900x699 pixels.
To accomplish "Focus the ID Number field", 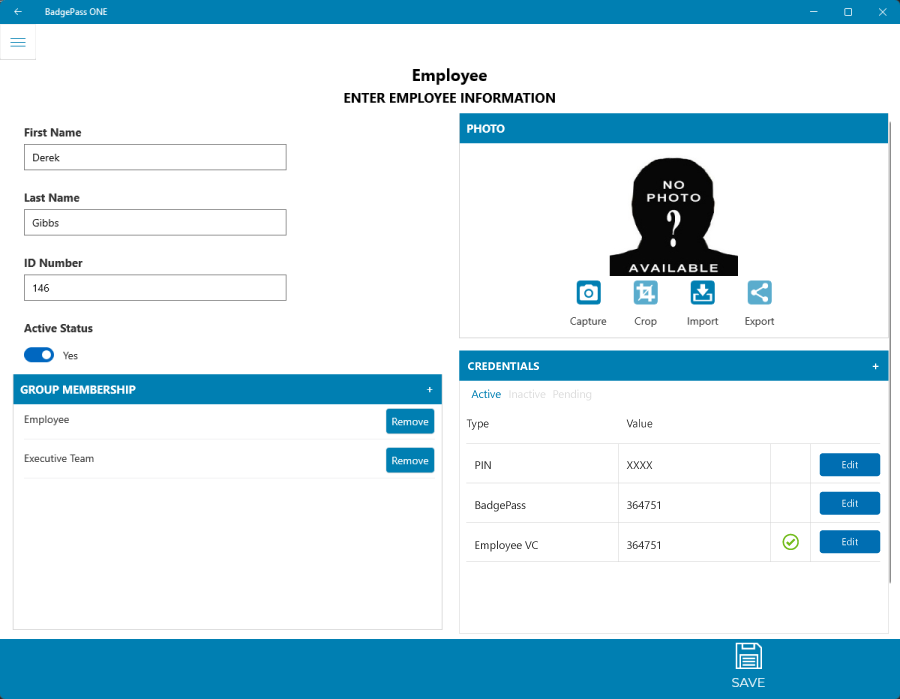I will click(155, 288).
